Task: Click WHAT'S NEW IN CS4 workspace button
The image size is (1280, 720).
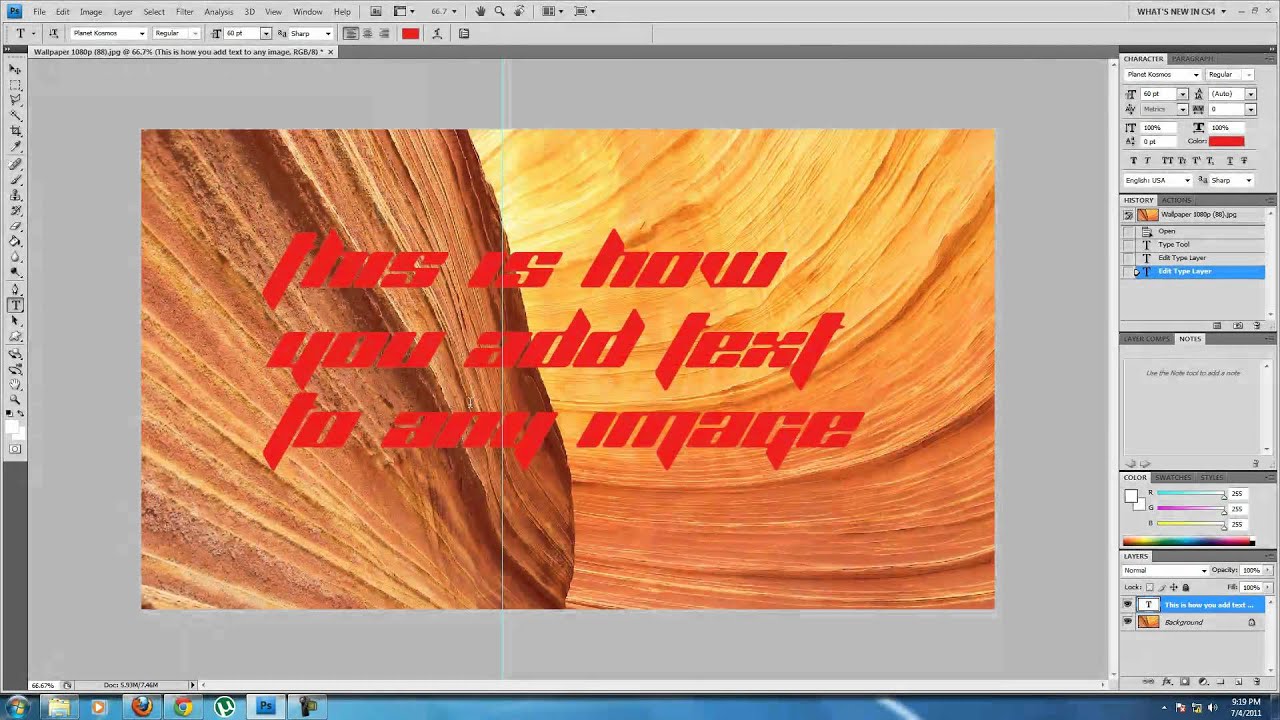Action: coord(1182,11)
